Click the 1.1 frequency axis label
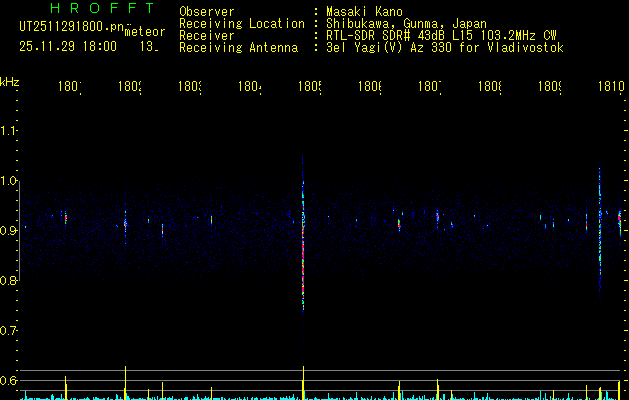The height and width of the screenshot is (400, 629). click(9, 131)
